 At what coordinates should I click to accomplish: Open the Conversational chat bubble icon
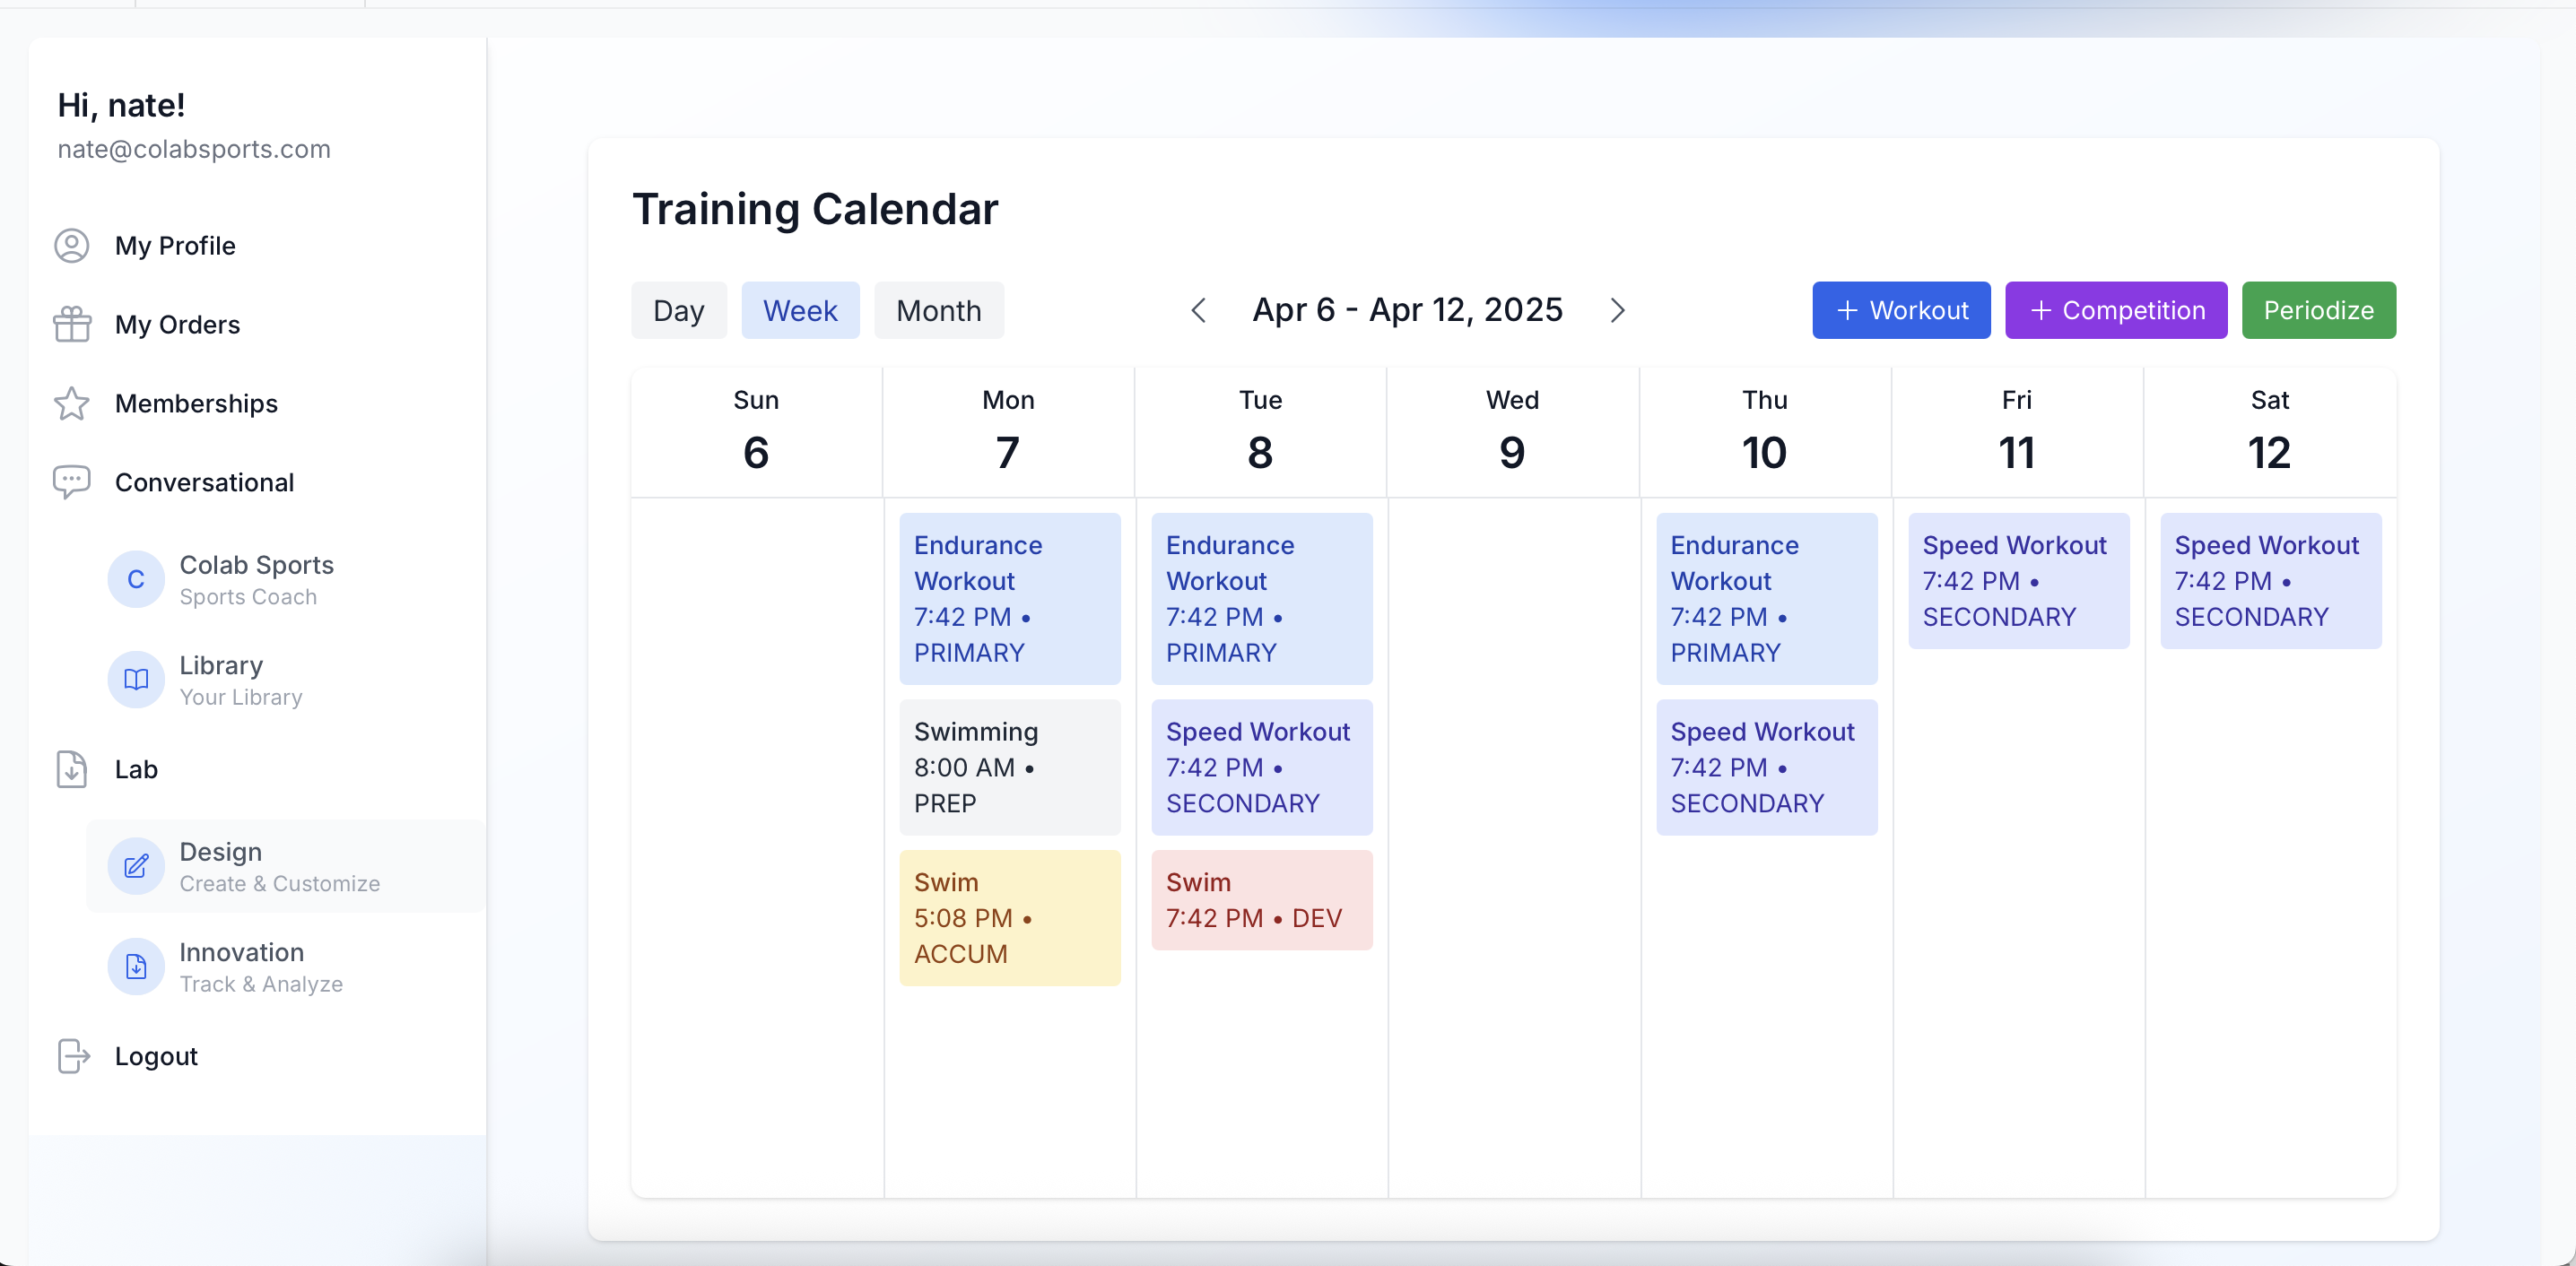(x=71, y=483)
